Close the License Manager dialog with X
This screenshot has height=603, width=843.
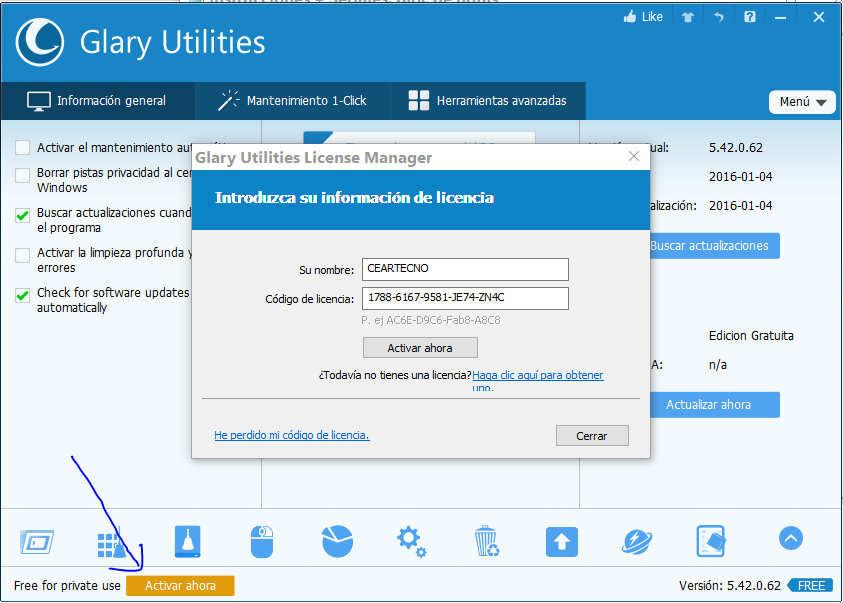tap(634, 156)
